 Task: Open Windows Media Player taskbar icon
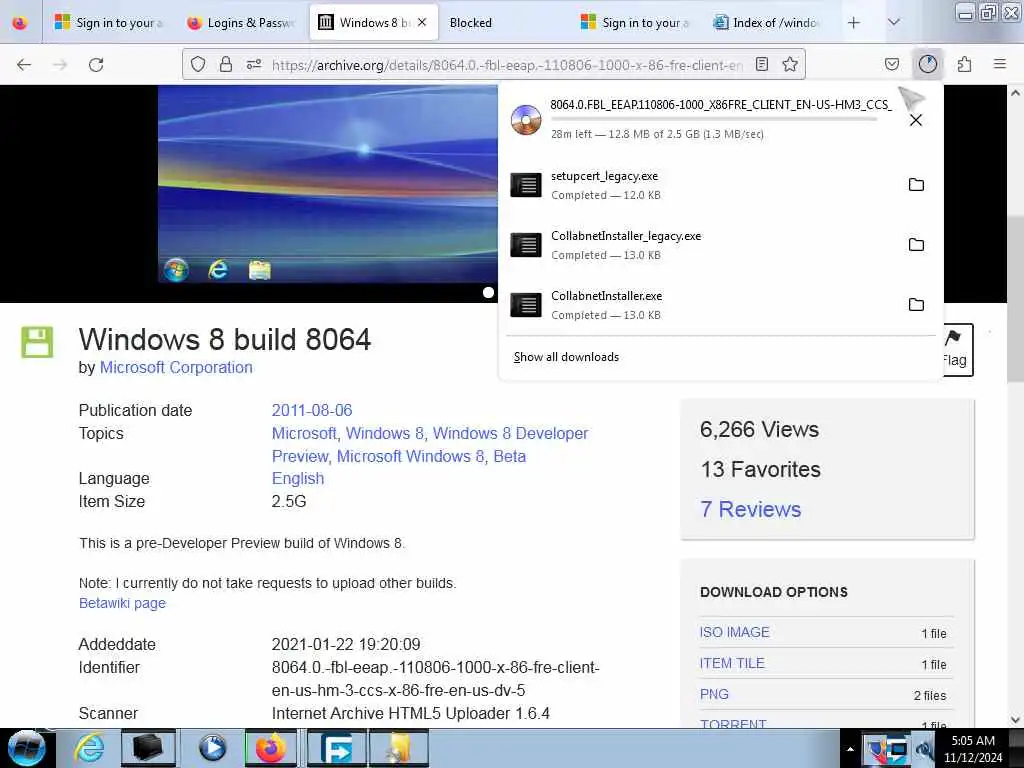coord(212,748)
